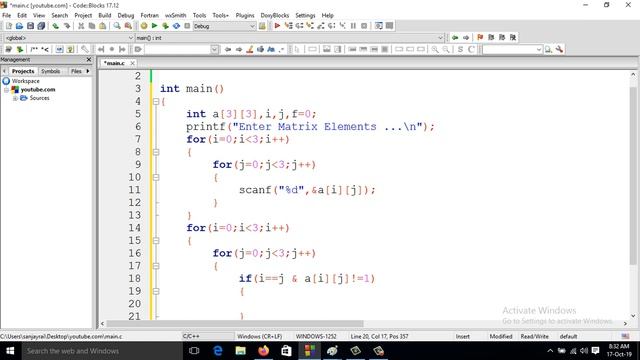640x360 pixels.
Task: Open File Explorer from taskbar
Action: click(241, 351)
